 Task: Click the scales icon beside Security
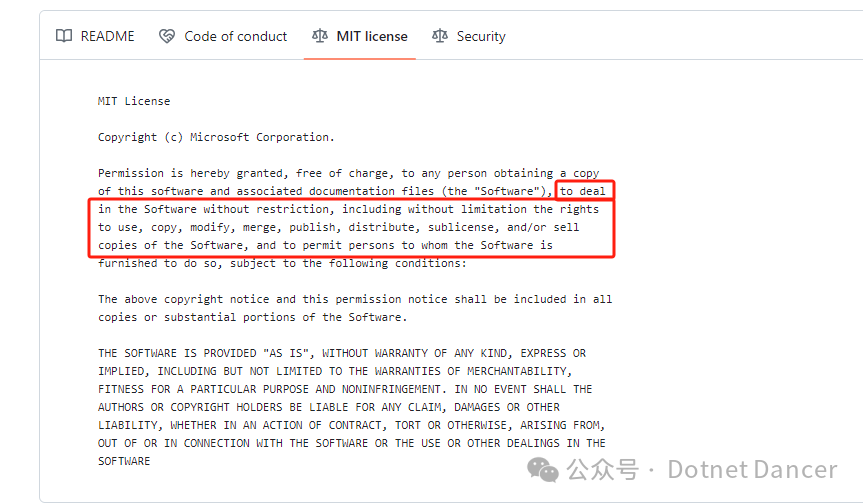[x=440, y=36]
